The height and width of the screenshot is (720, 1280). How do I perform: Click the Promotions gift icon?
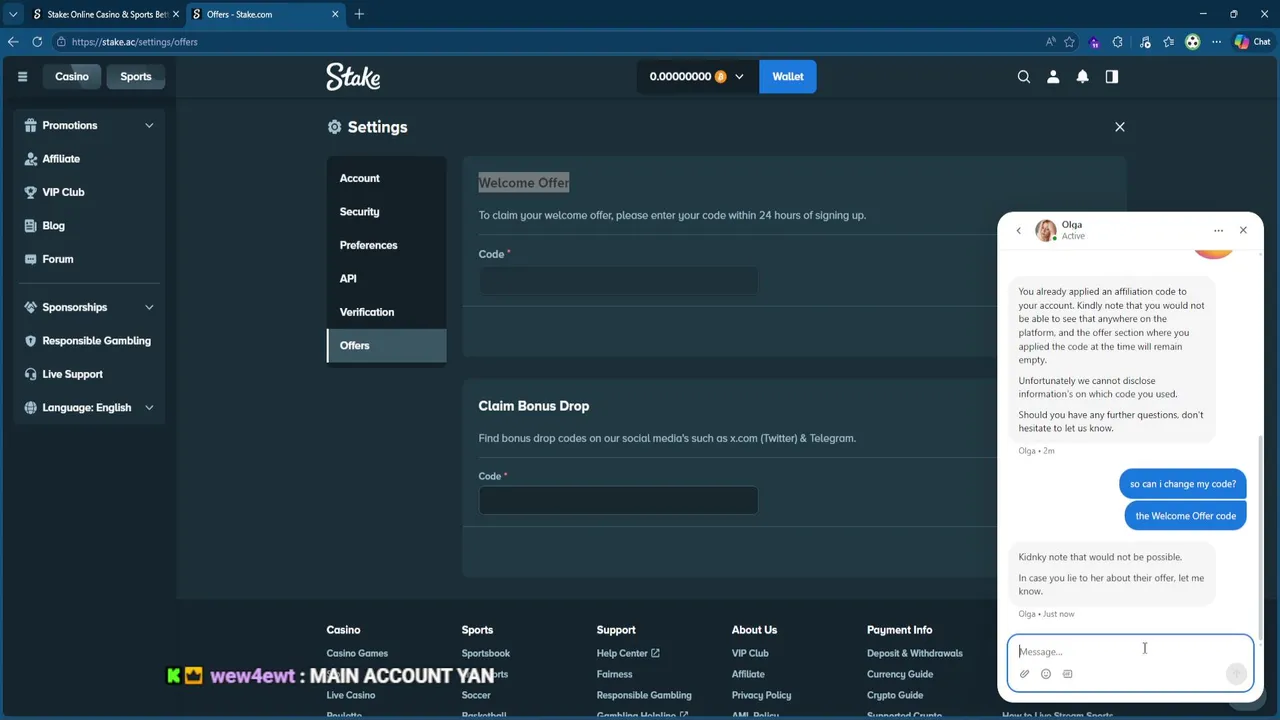[31, 125]
